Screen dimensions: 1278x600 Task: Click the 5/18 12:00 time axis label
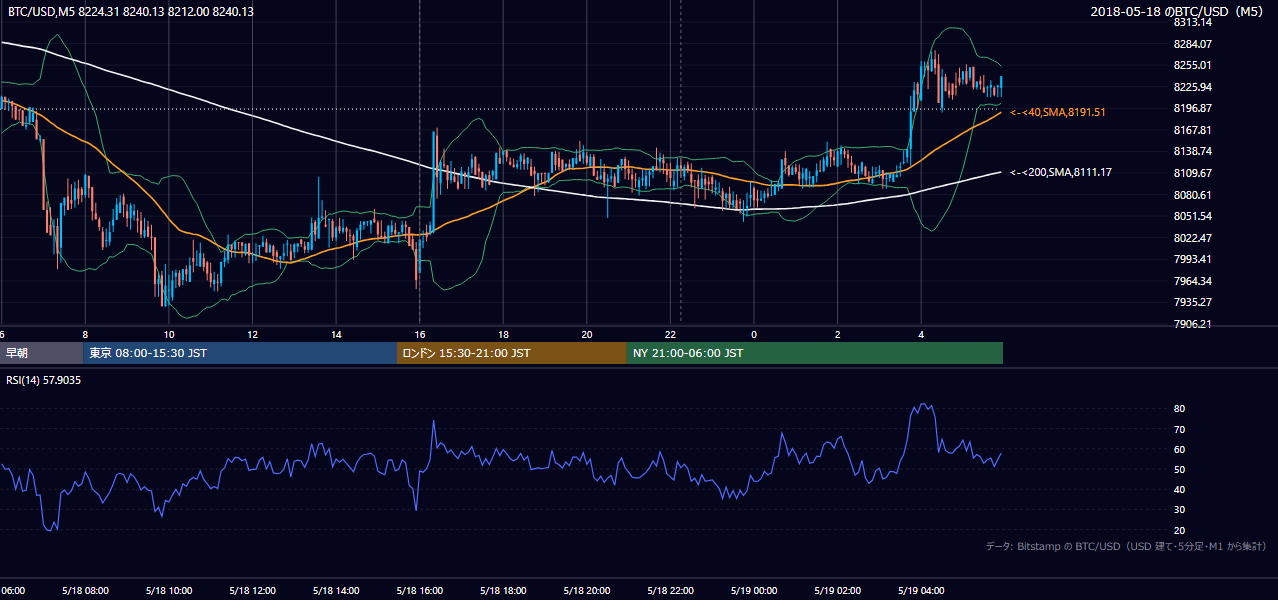[251, 591]
